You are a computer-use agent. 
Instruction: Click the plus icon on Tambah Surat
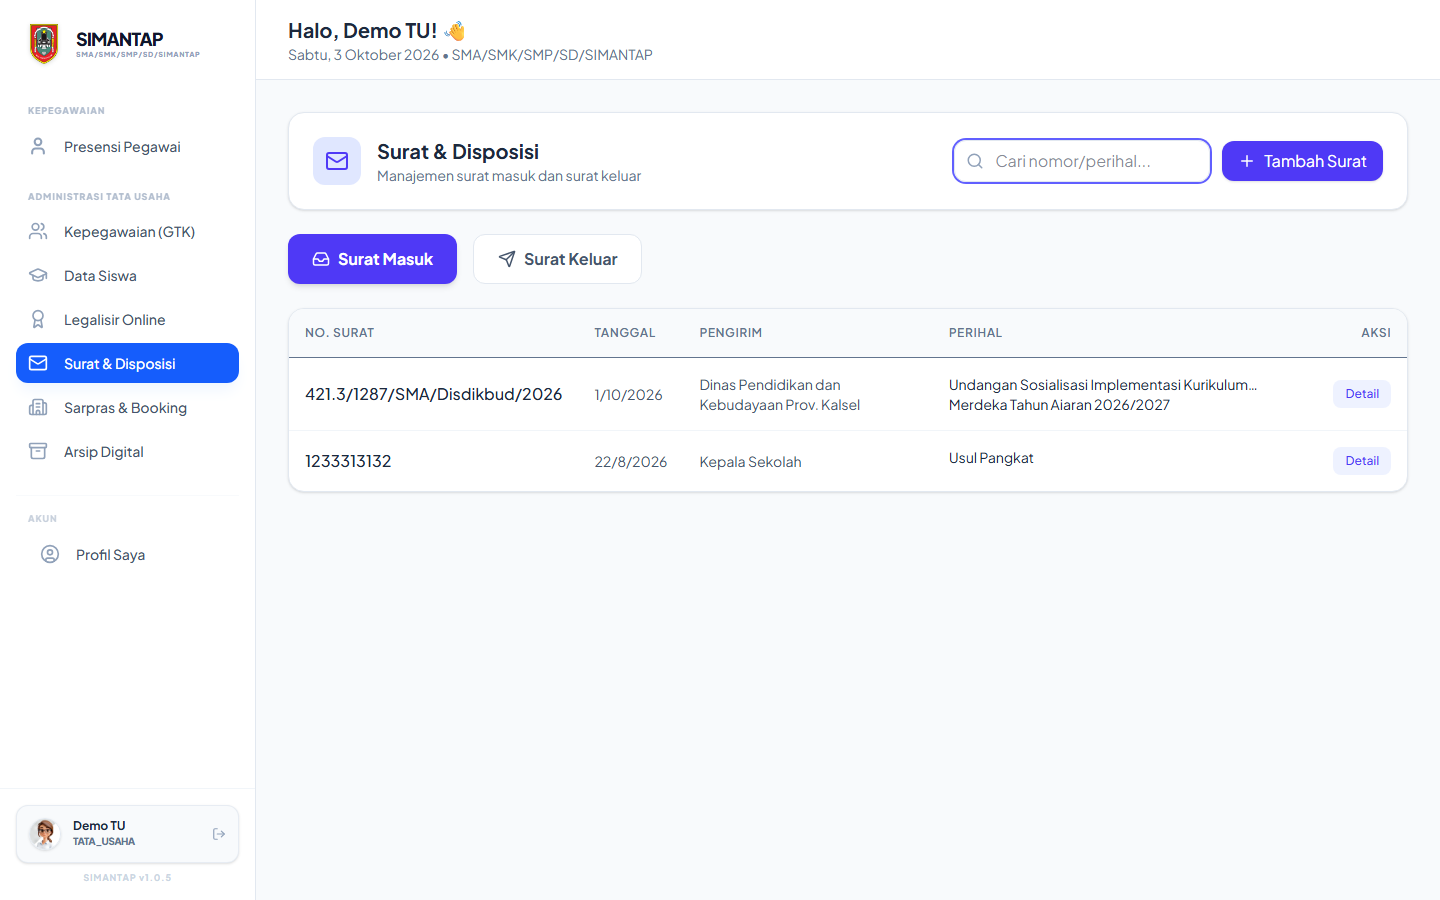point(1247,161)
